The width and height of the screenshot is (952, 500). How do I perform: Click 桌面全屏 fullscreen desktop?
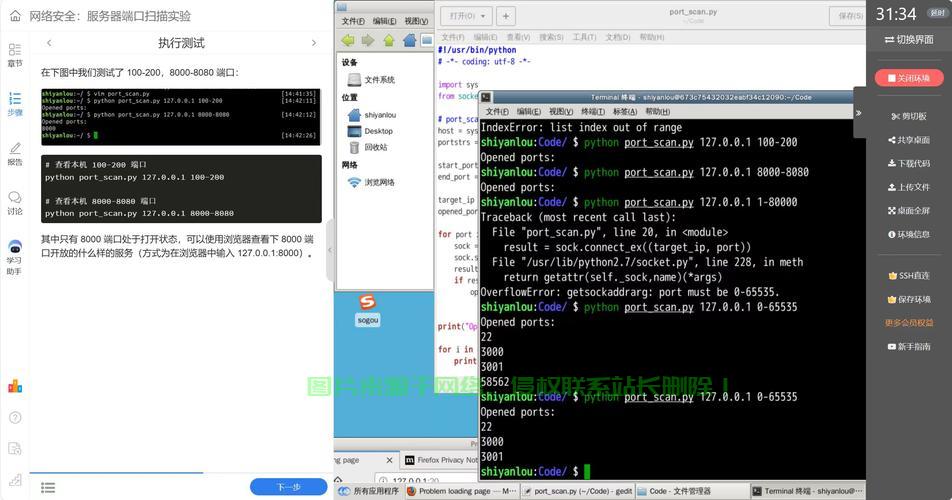[909, 211]
